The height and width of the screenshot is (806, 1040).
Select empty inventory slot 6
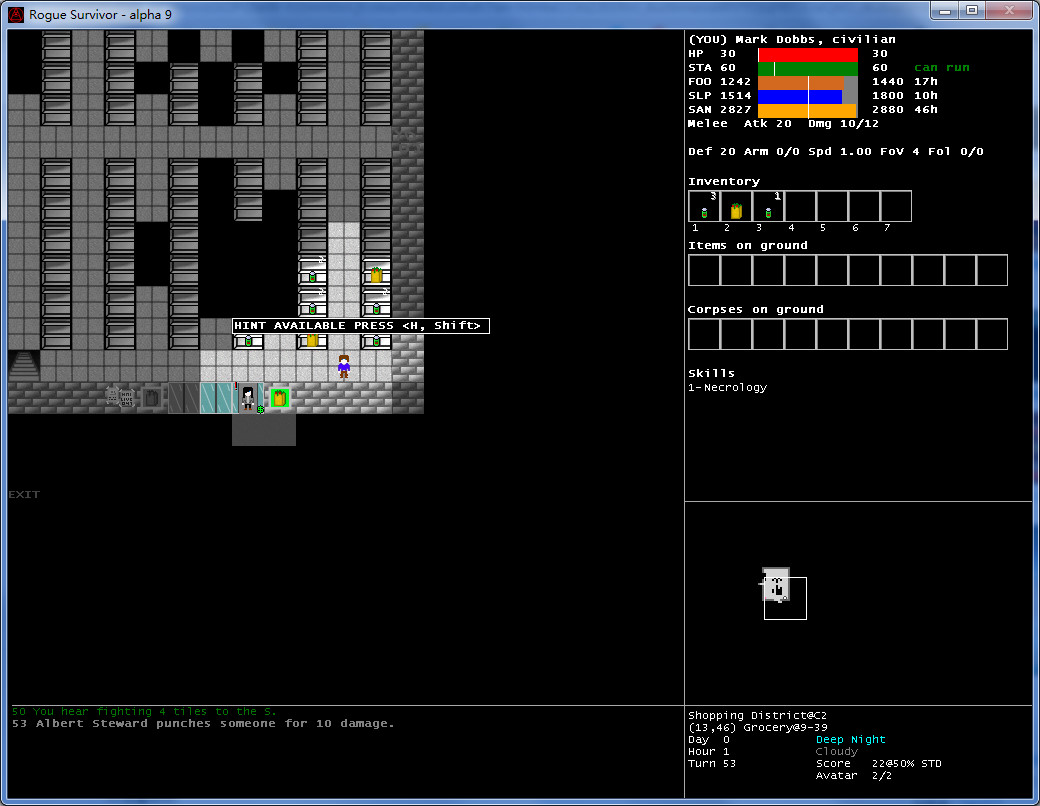click(x=864, y=206)
